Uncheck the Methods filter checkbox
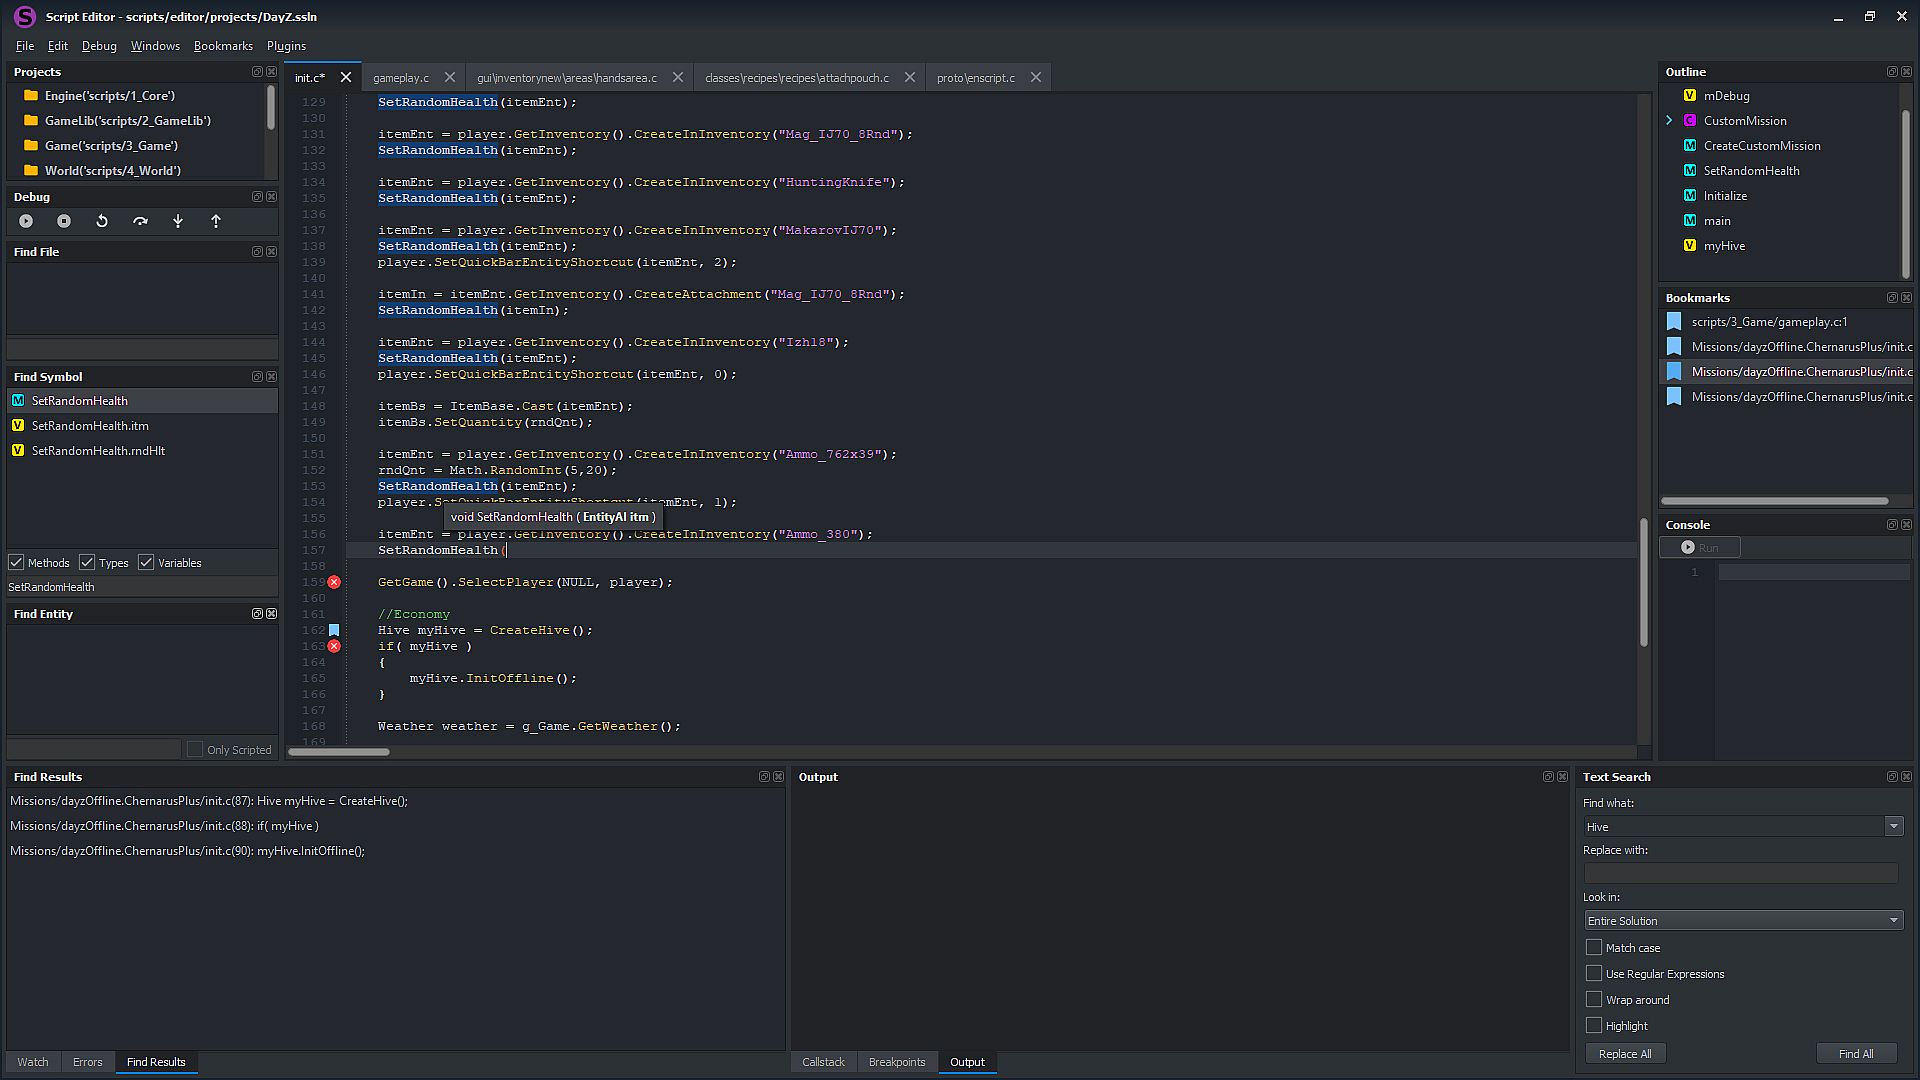Image resolution: width=1920 pixels, height=1080 pixels. (17, 563)
